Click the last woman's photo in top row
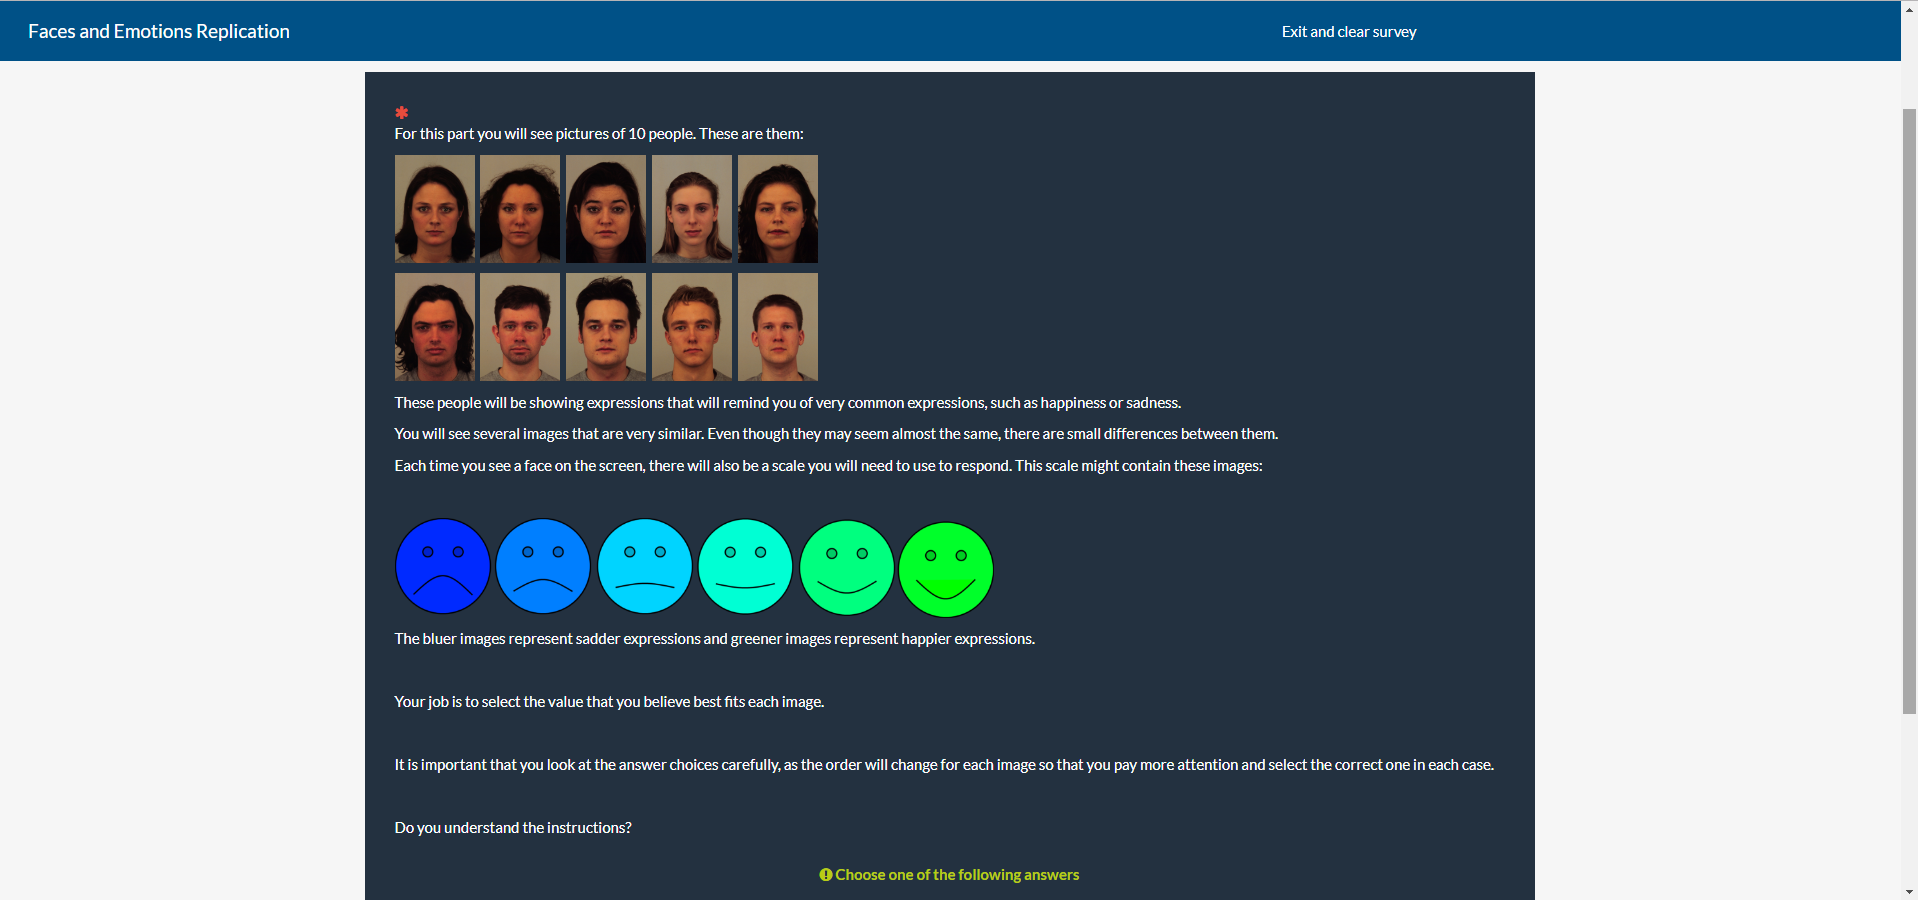Screen dimensions: 1920x900 (x=778, y=209)
